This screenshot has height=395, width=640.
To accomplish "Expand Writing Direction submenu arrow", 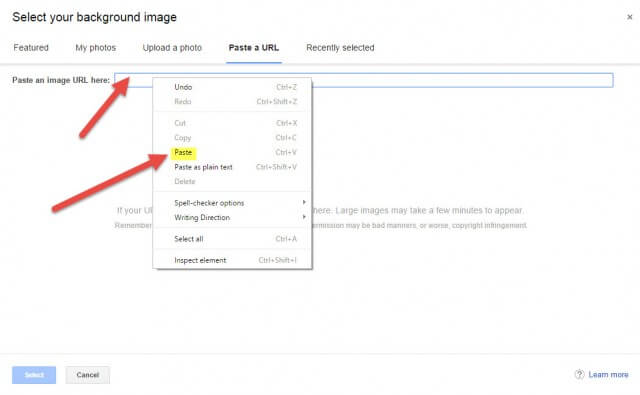I will point(304,217).
